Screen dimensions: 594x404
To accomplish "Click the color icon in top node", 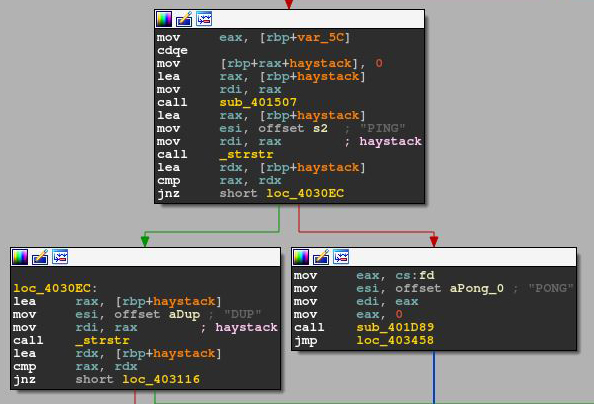I will [164, 19].
